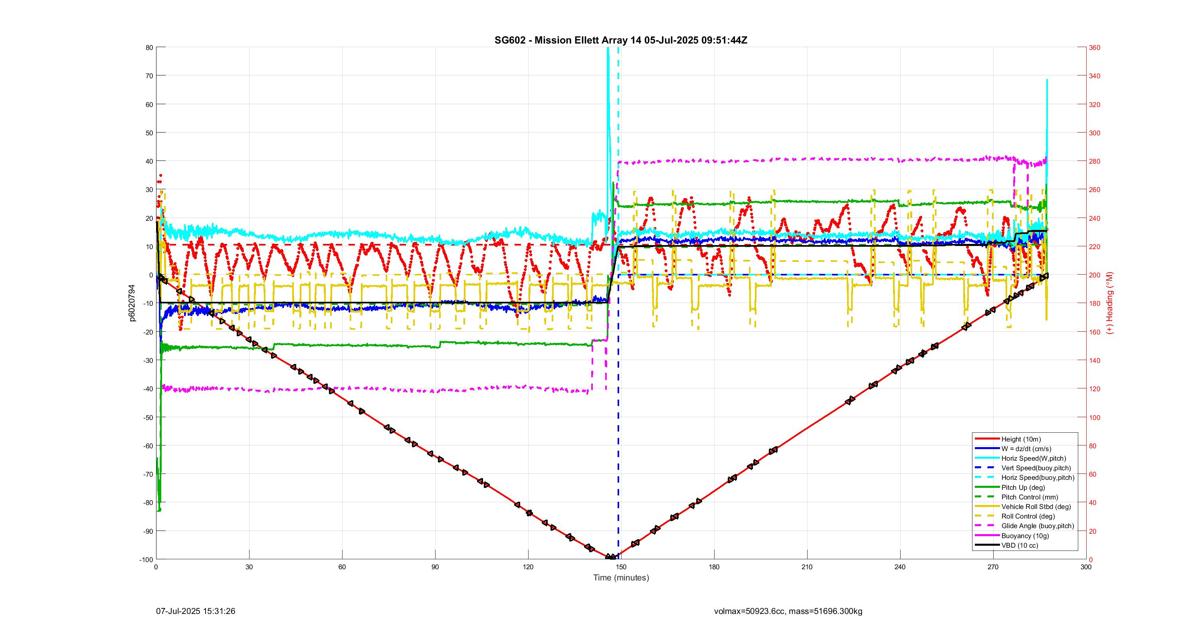Click x-axis tick label '150'
Screen dimensions: 1200x628
tap(621, 567)
